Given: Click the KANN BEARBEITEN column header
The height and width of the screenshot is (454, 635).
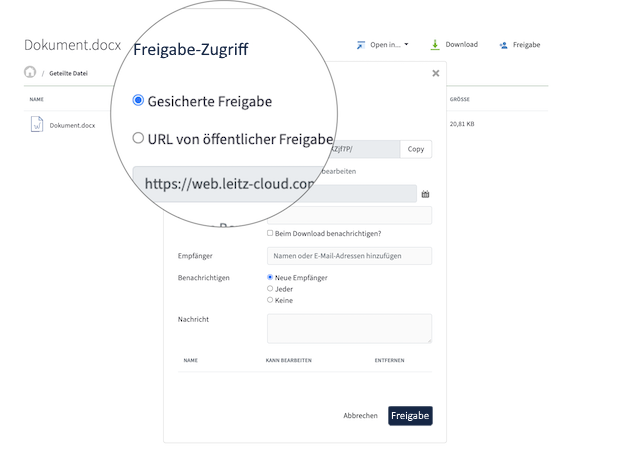Looking at the screenshot, I should pos(289,360).
